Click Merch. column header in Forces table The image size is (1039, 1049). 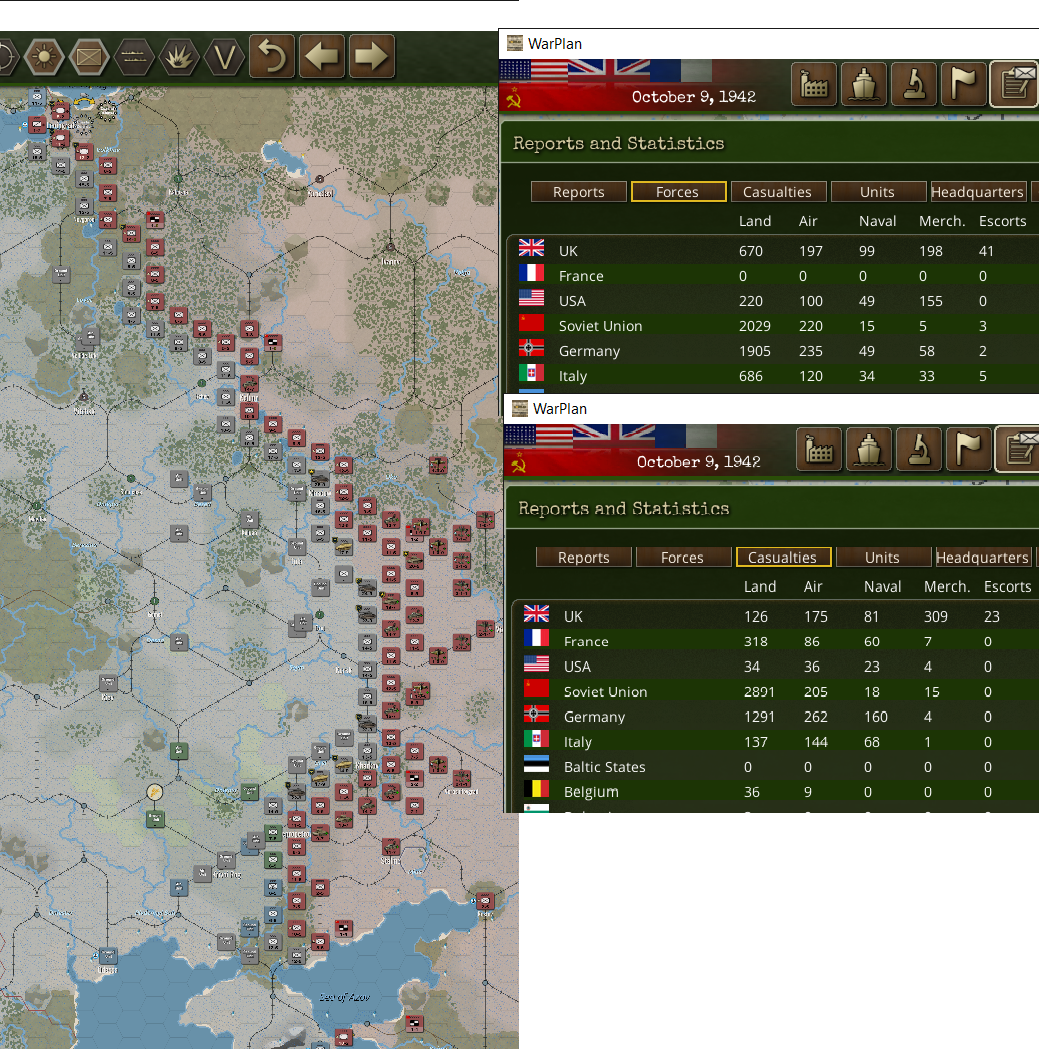(x=942, y=221)
